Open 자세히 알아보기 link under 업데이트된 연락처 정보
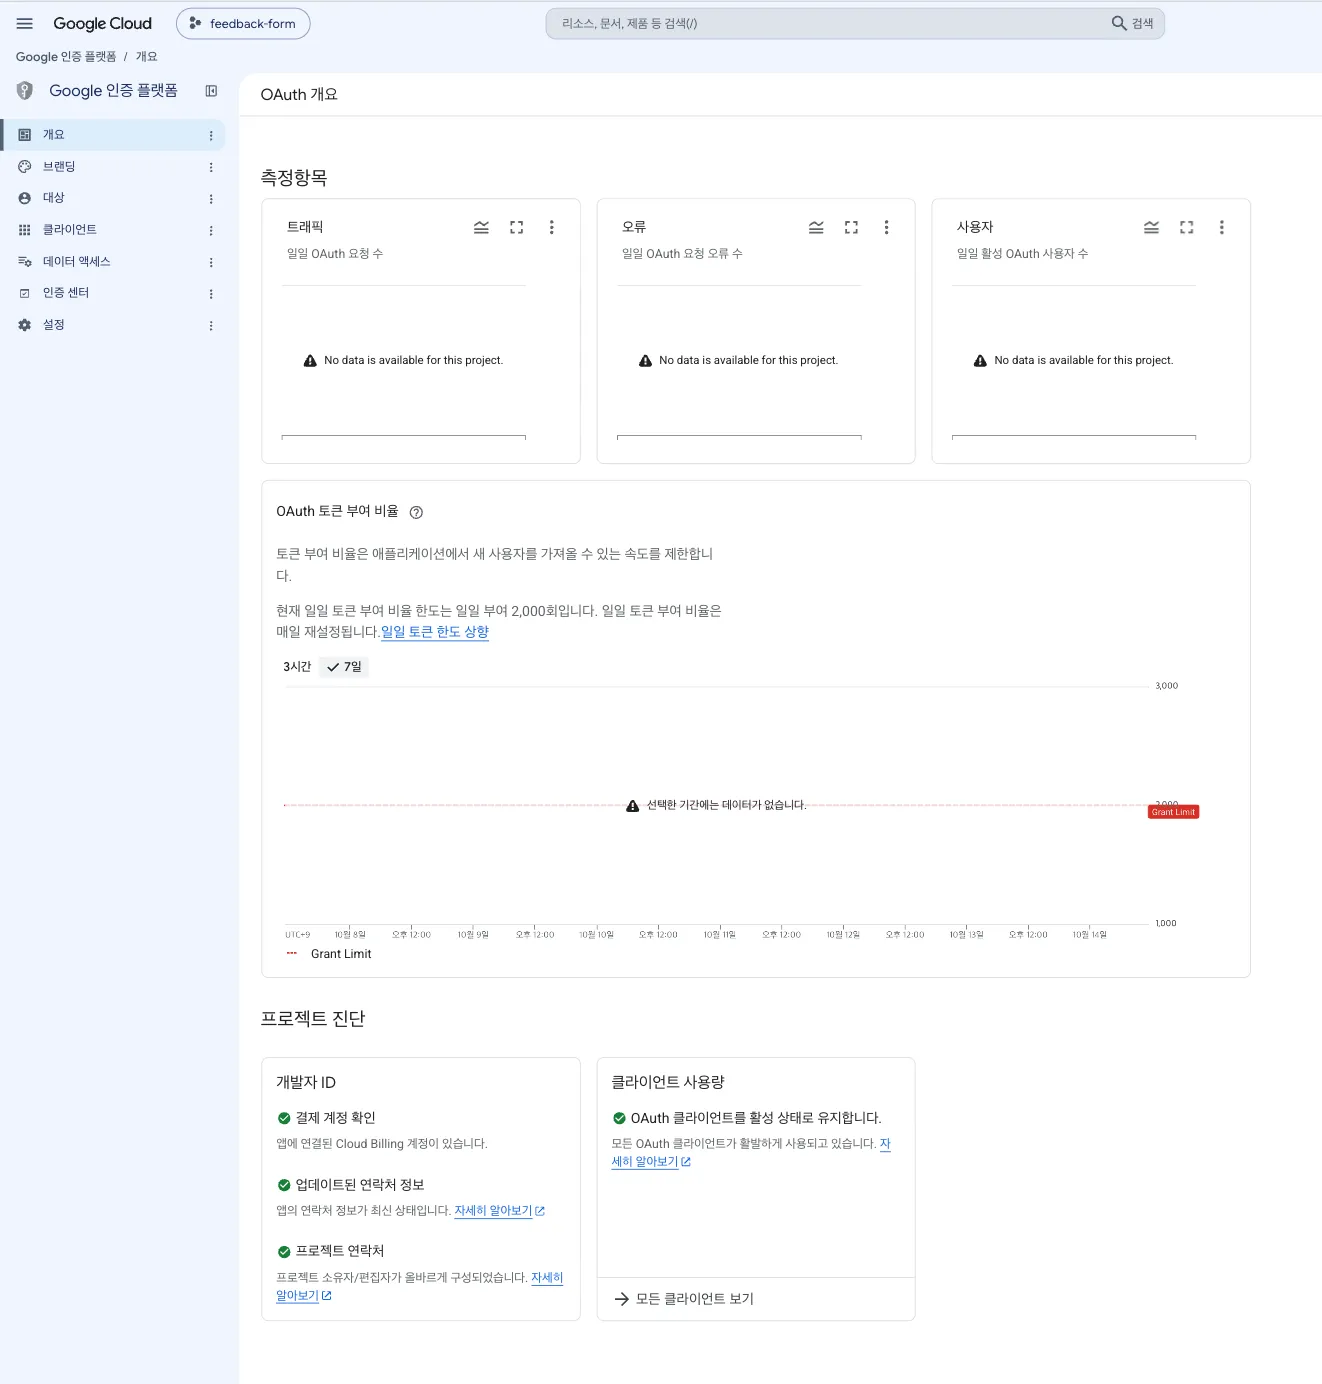 pos(500,1211)
